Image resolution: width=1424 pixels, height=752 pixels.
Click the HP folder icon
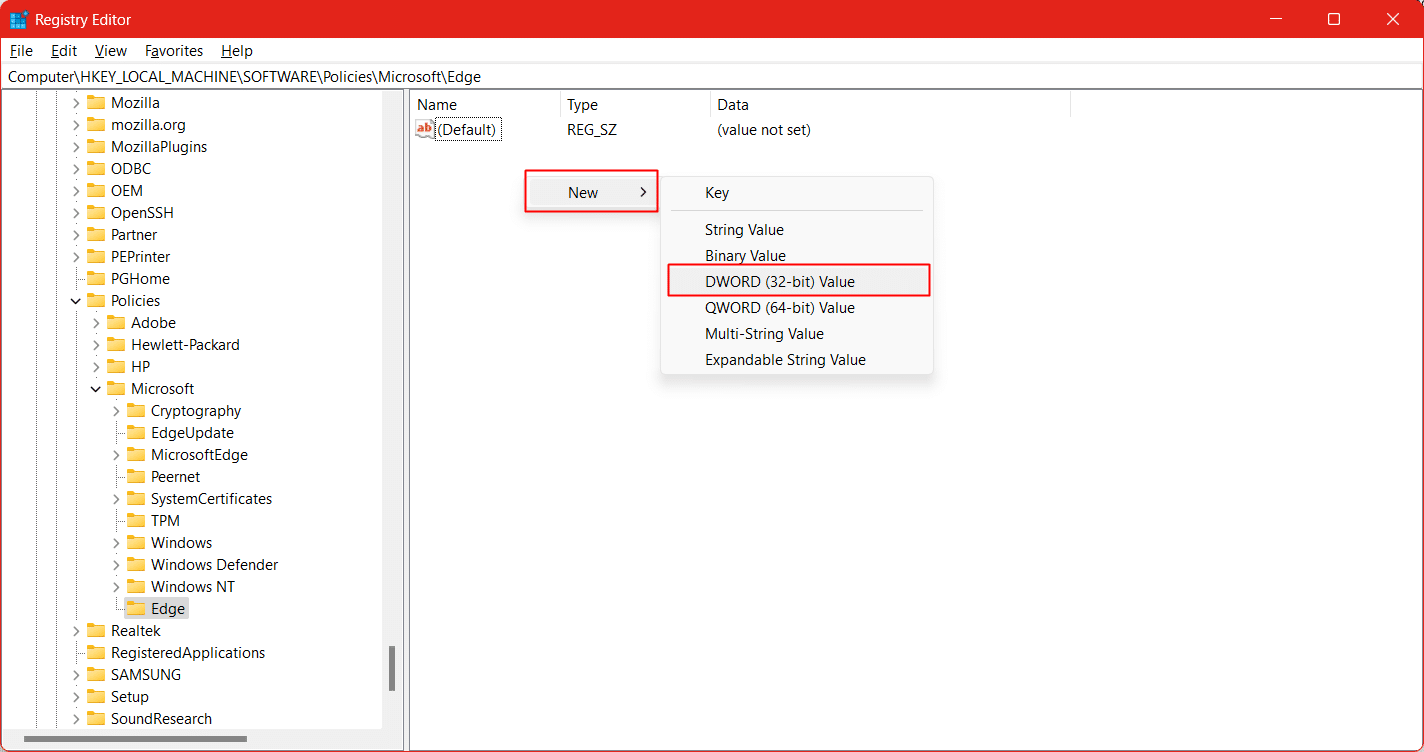(116, 367)
